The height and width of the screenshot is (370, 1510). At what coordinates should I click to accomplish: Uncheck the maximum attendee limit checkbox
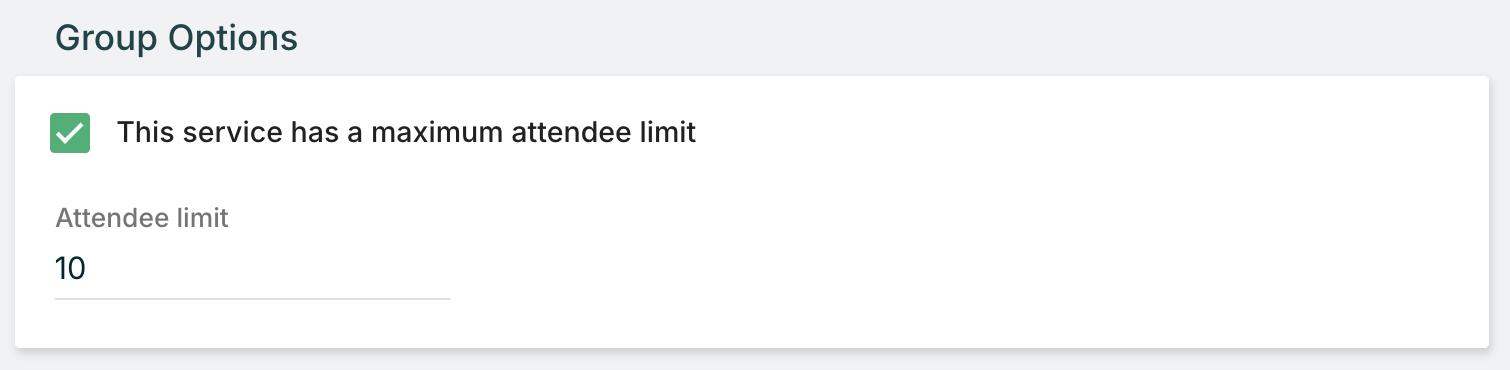pos(70,133)
